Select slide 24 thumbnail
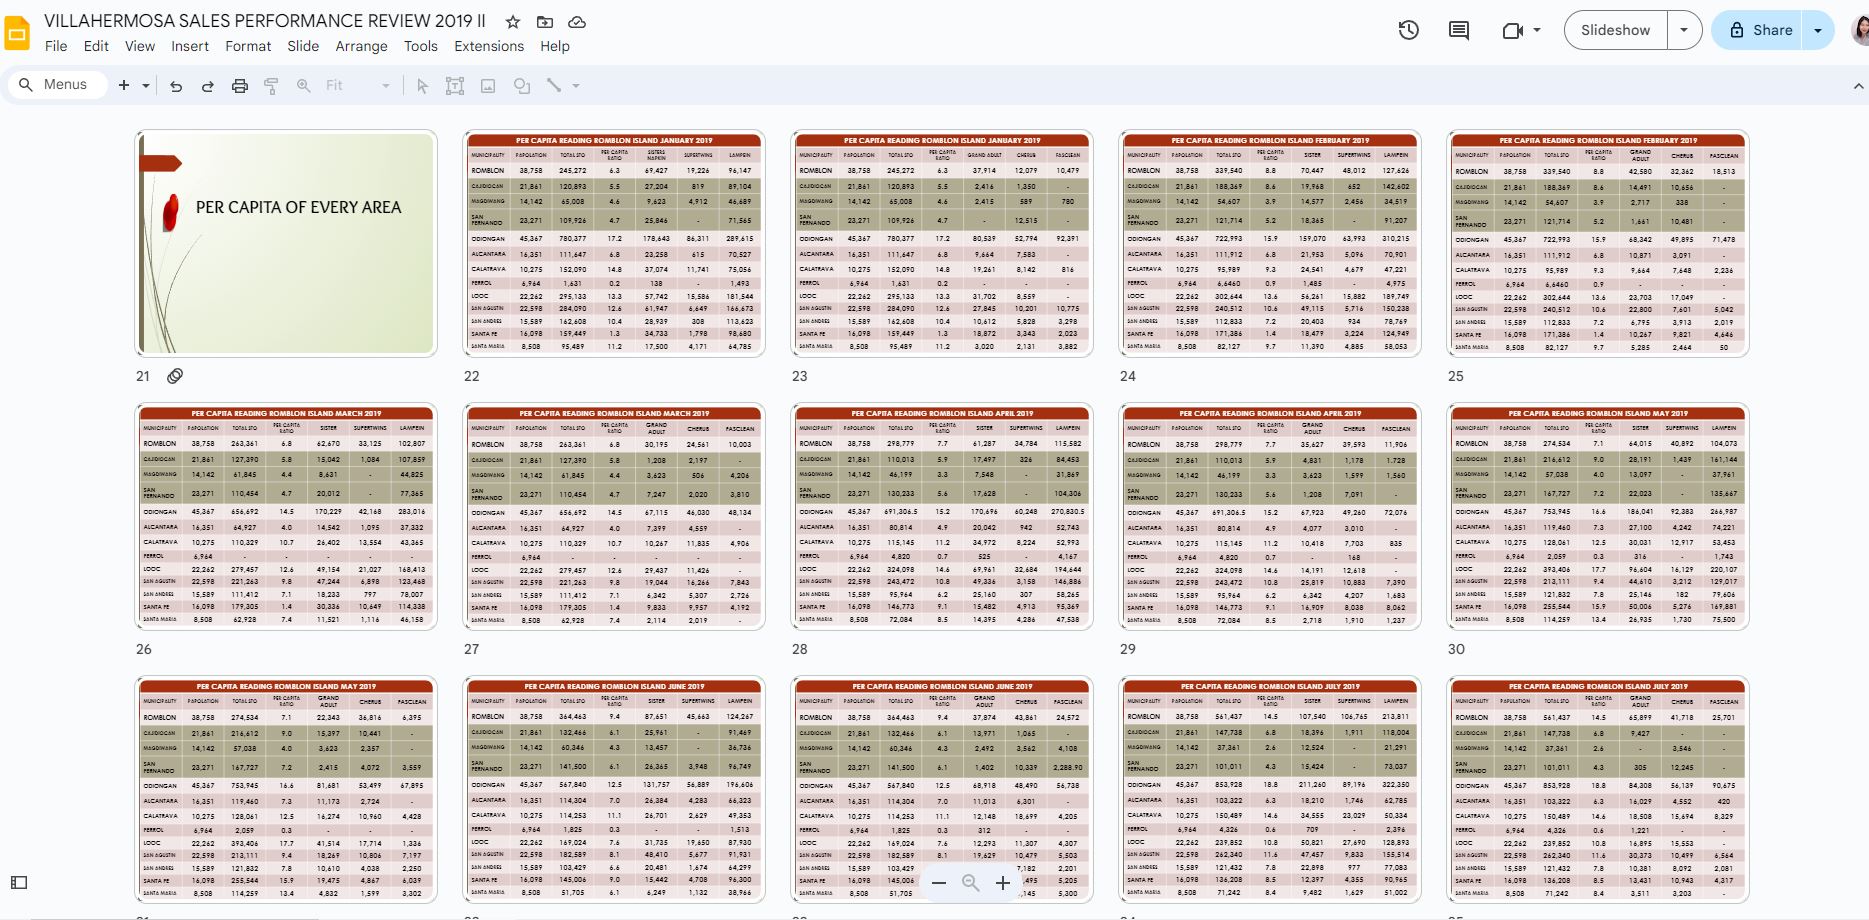Image resolution: width=1869 pixels, height=920 pixels. pos(1270,243)
